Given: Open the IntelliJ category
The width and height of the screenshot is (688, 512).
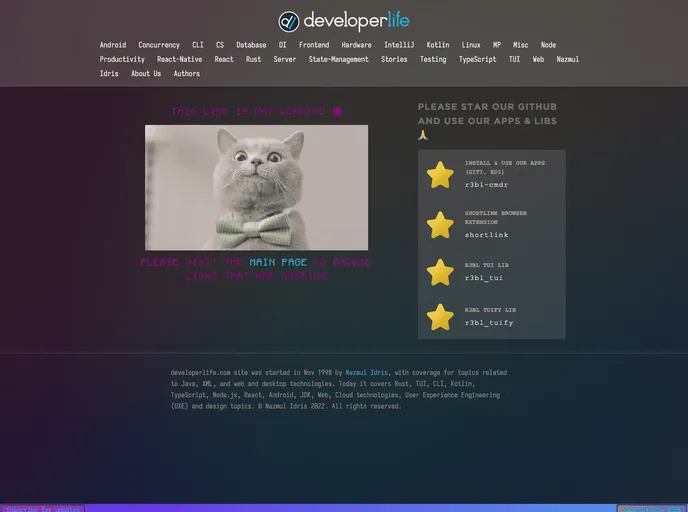Looking at the screenshot, I should click(x=399, y=45).
